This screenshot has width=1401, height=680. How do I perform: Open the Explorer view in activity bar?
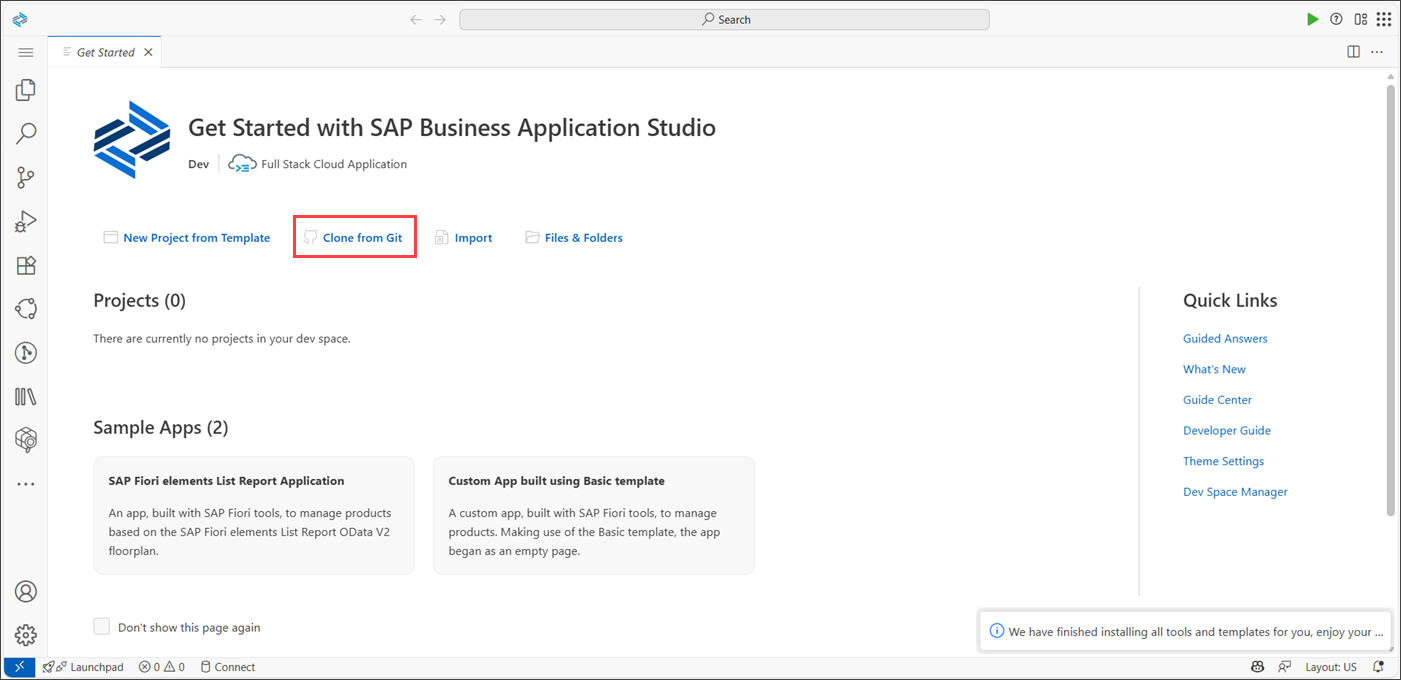pyautogui.click(x=26, y=90)
